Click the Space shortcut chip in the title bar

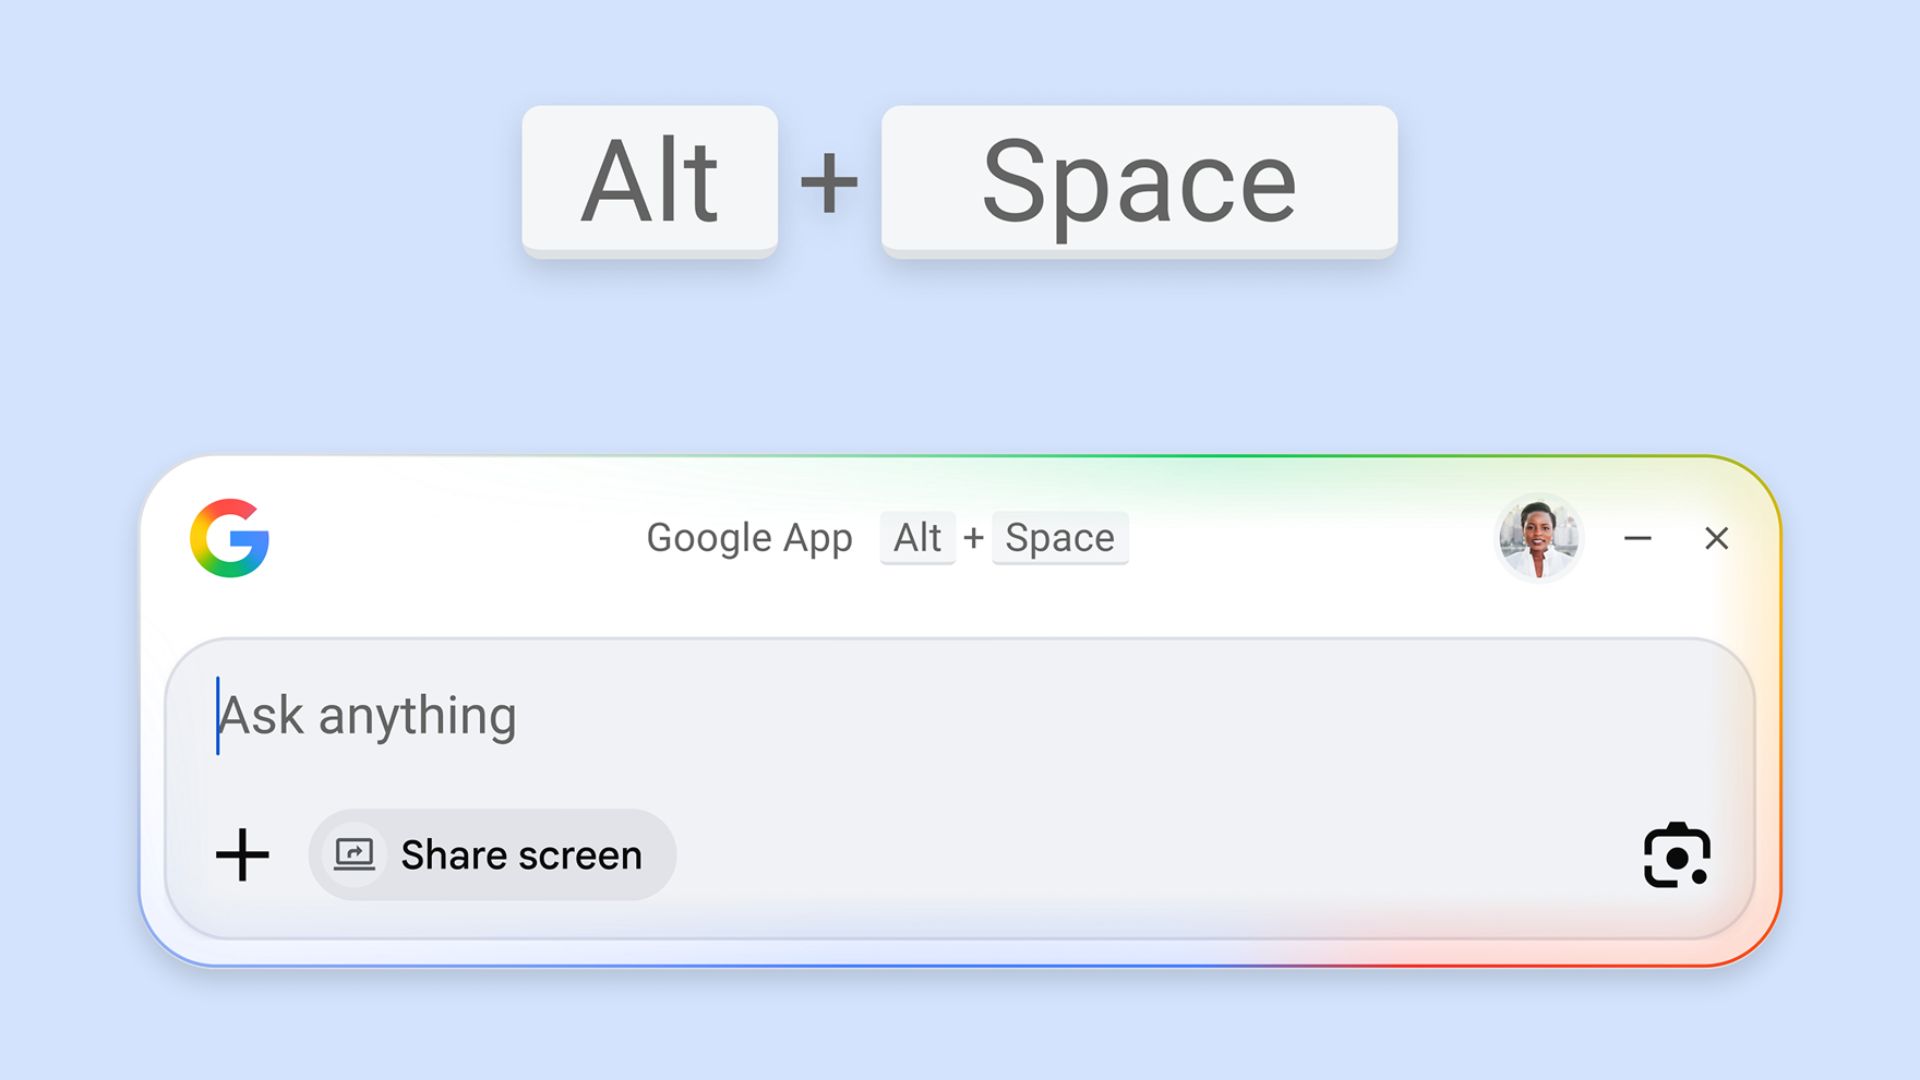[x=1060, y=537]
